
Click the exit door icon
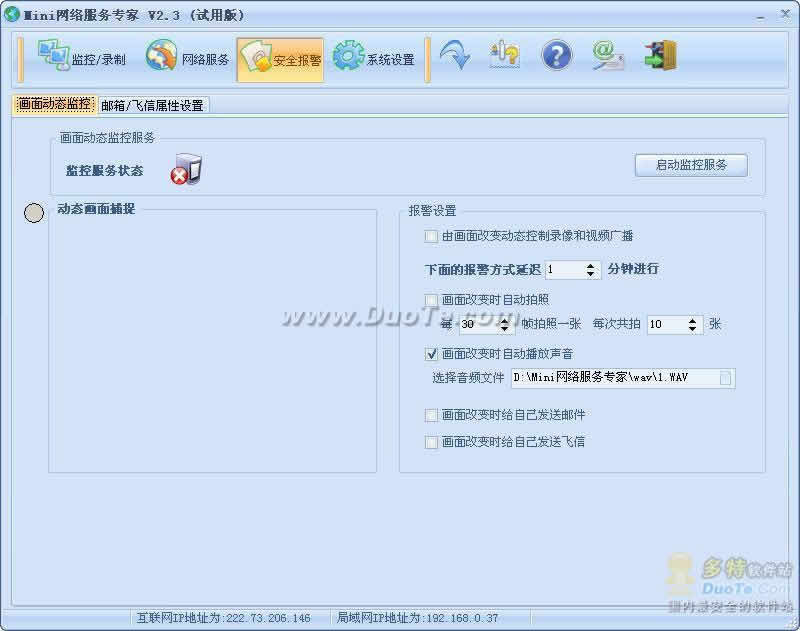click(661, 55)
